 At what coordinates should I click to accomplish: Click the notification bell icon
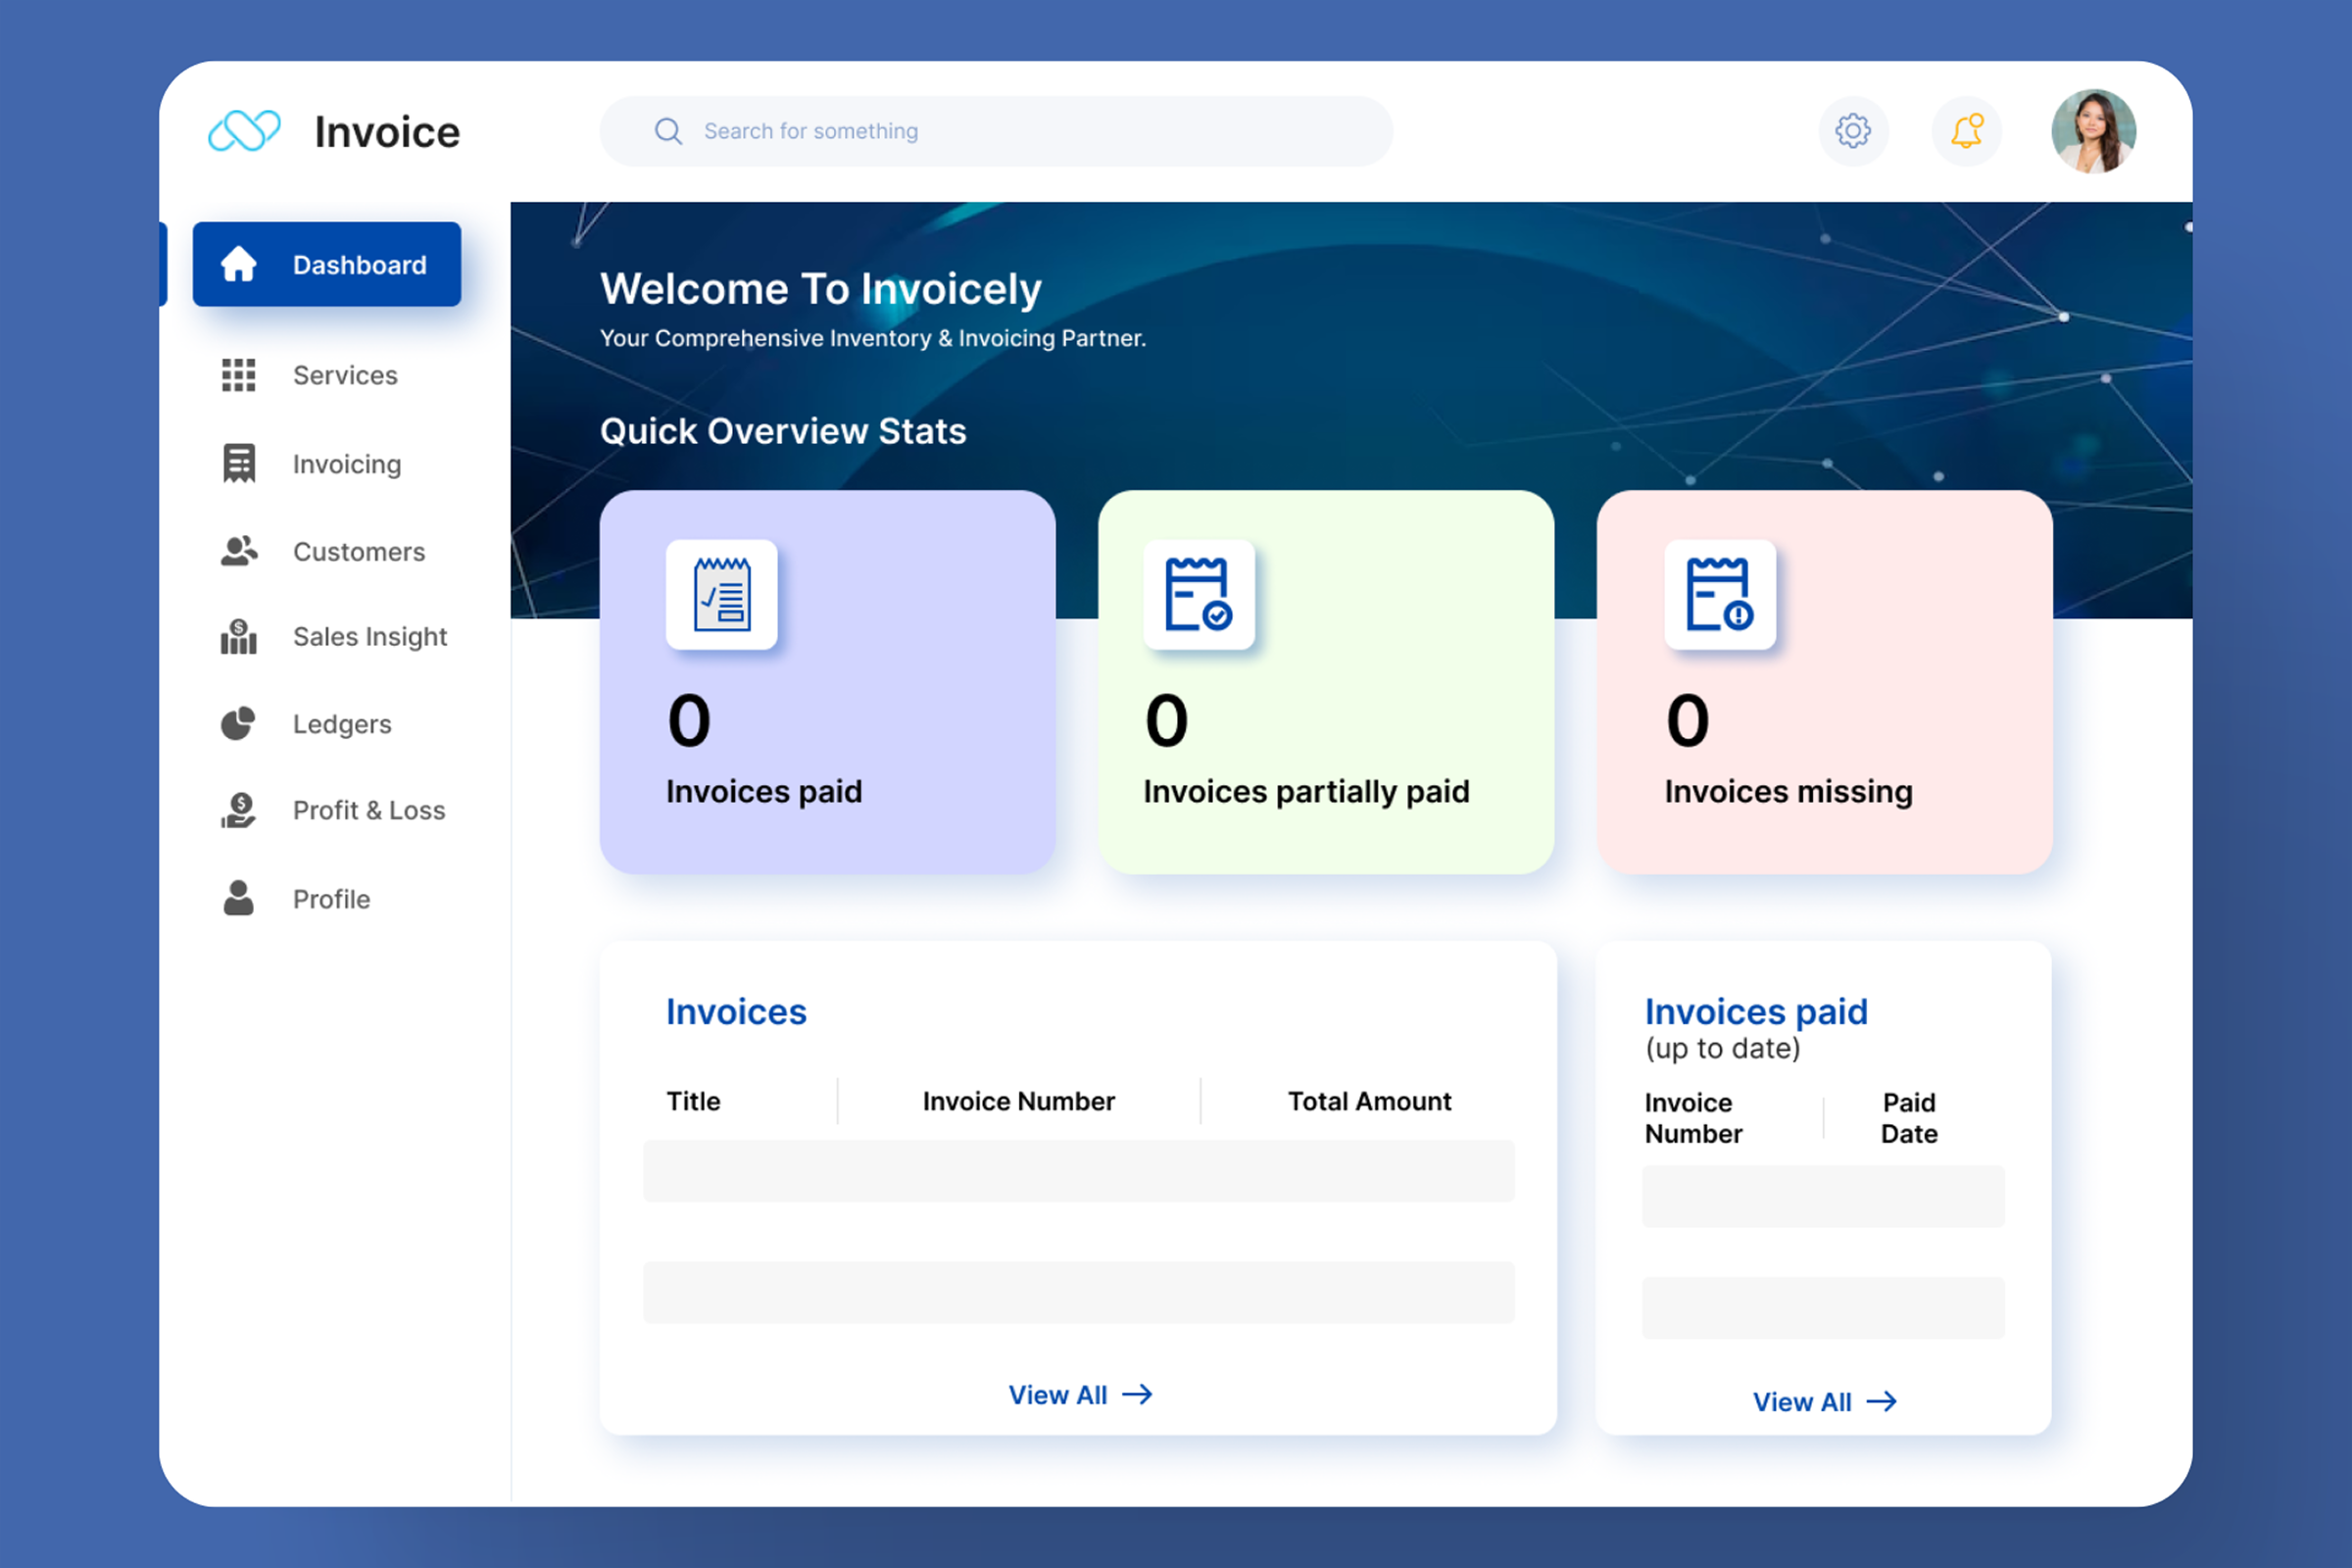(1966, 131)
